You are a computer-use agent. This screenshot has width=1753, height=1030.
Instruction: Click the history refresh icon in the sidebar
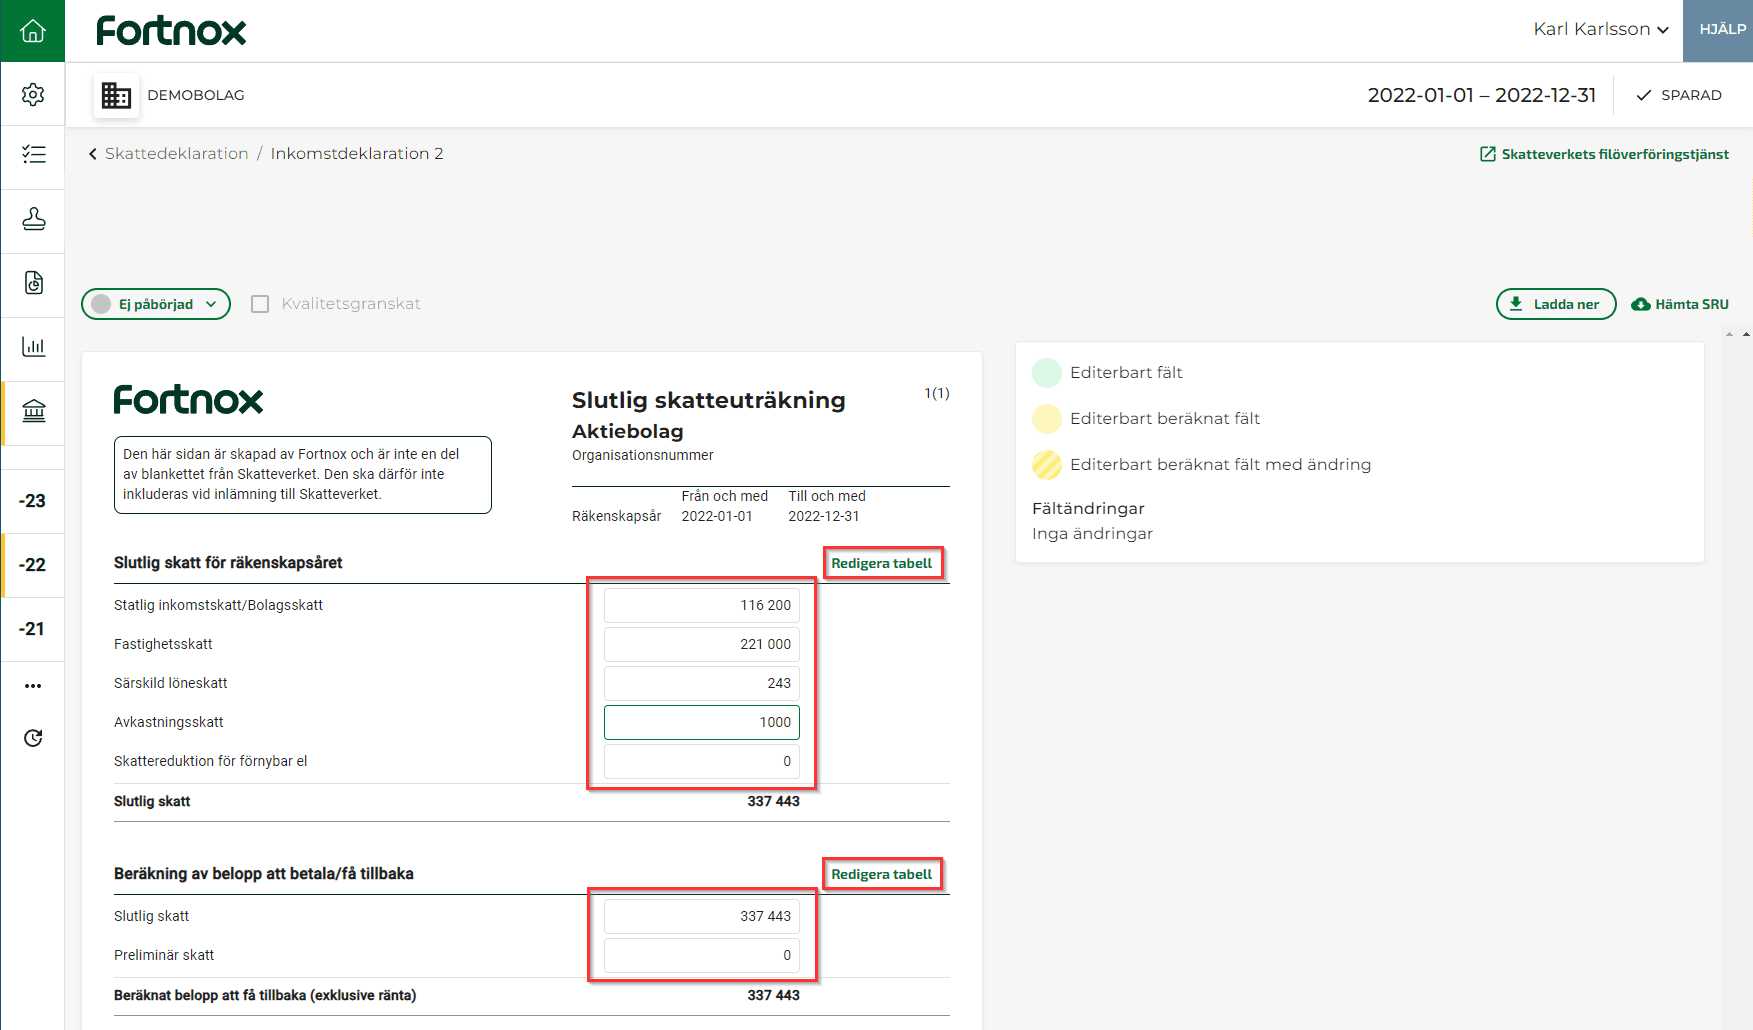coord(33,738)
